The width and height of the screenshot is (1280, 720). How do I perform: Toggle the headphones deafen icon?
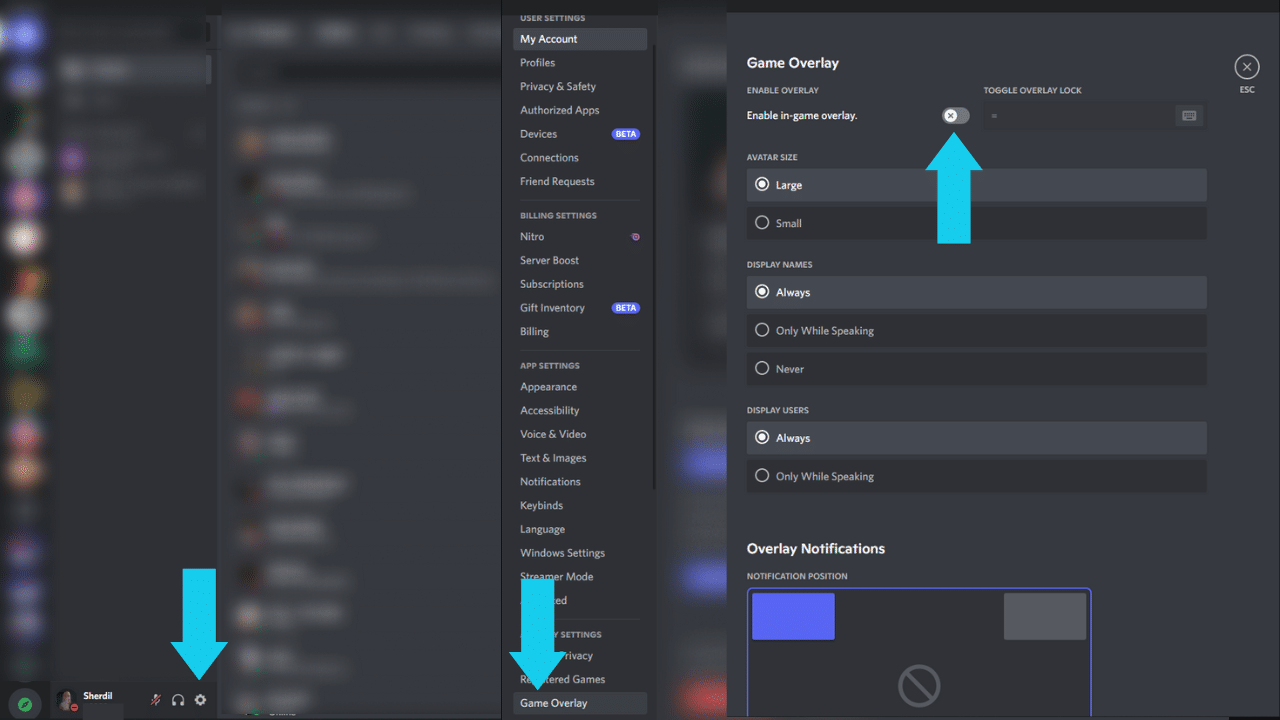tap(178, 700)
